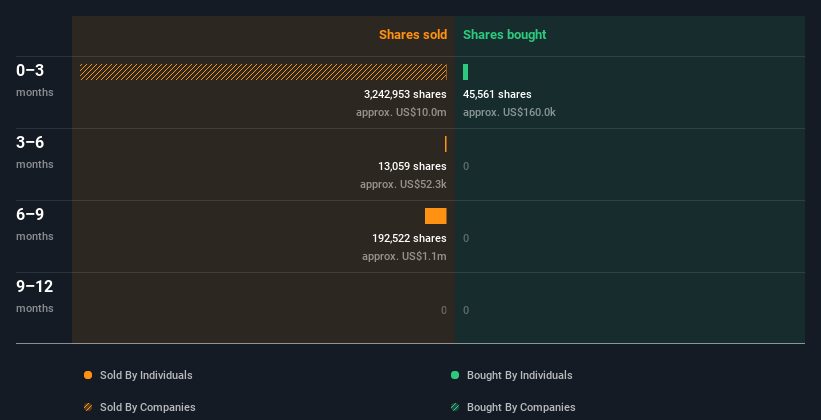Click the orange Sold By Individuals legend dot
The height and width of the screenshot is (420, 821).
coord(88,375)
